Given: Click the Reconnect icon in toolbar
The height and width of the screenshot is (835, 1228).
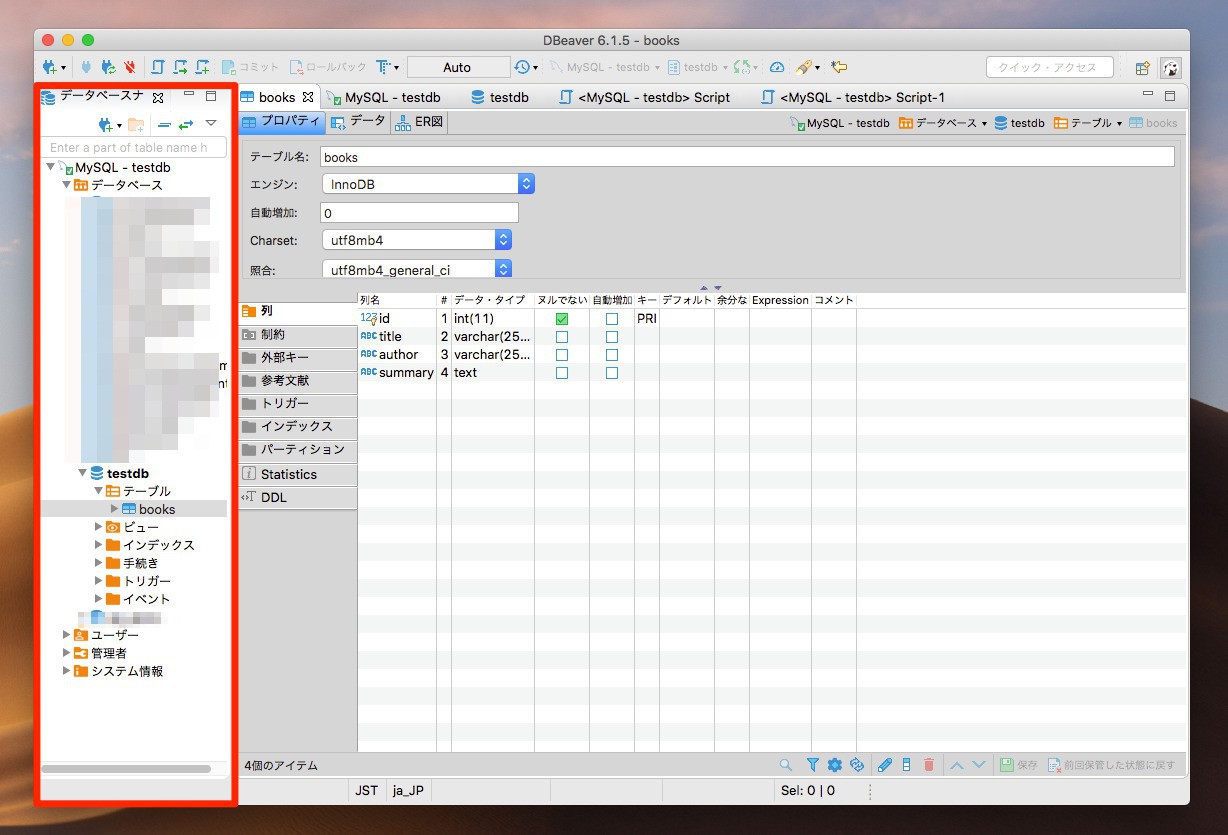Looking at the screenshot, I should click(x=107, y=67).
